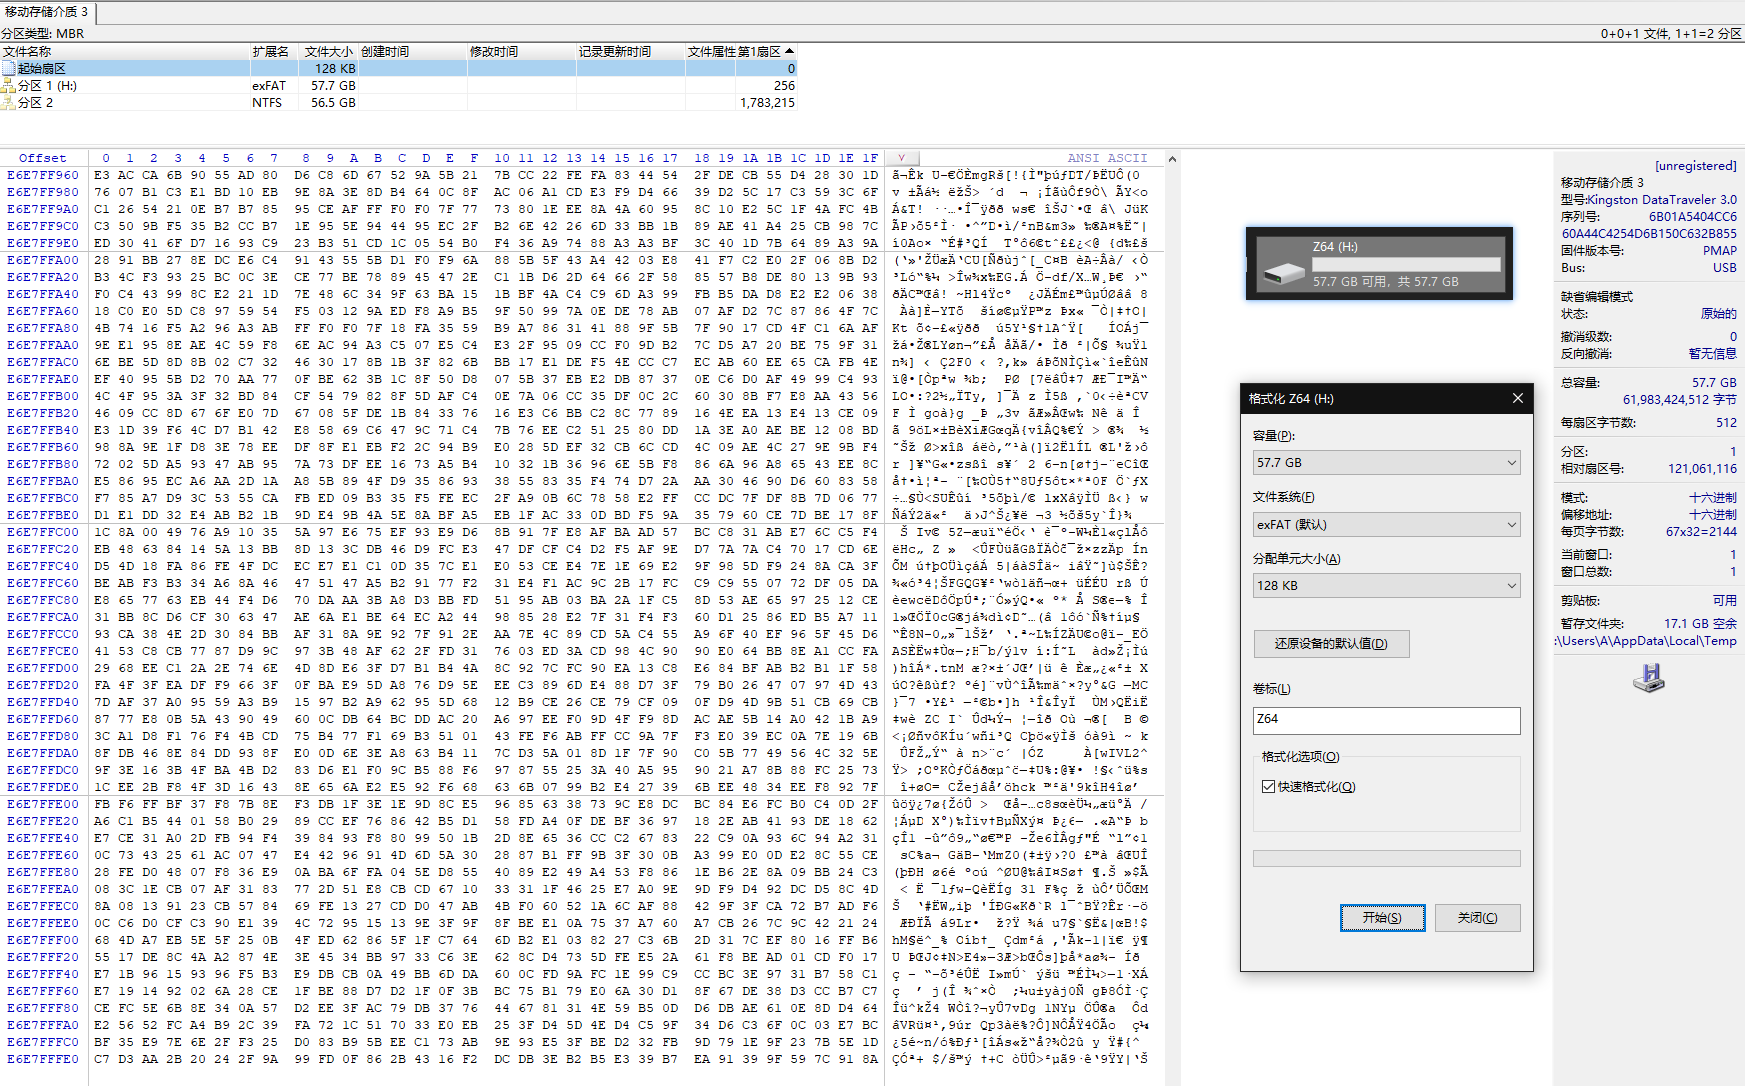
Task: Expand the 分配单元大小 dropdown showing 128 KB
Action: (x=1386, y=585)
